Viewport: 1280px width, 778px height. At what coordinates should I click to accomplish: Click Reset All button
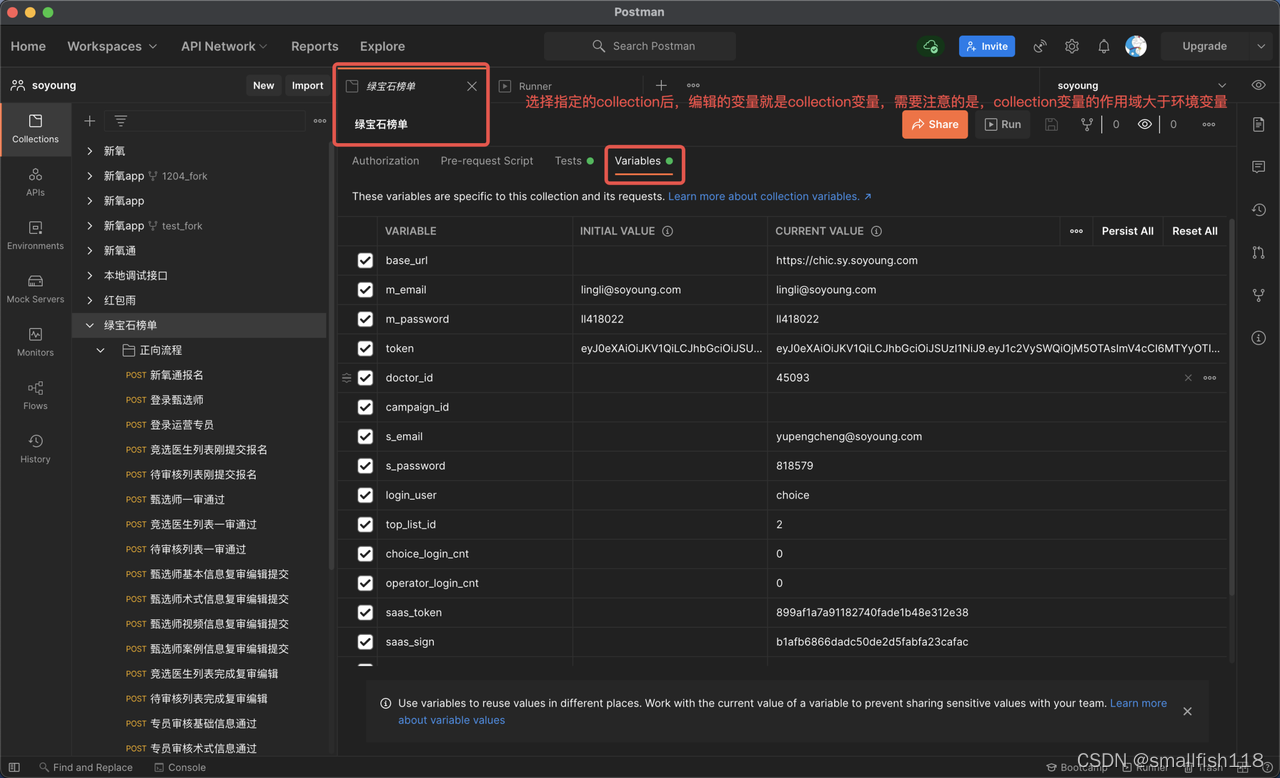[1195, 231]
